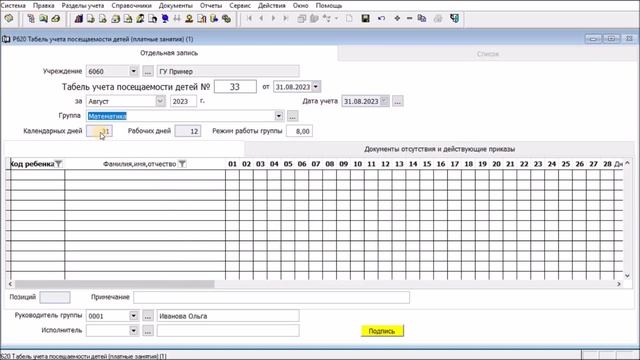Click the Режим работы группы field
Screen dimensions: 640x360
pyautogui.click(x=300, y=131)
